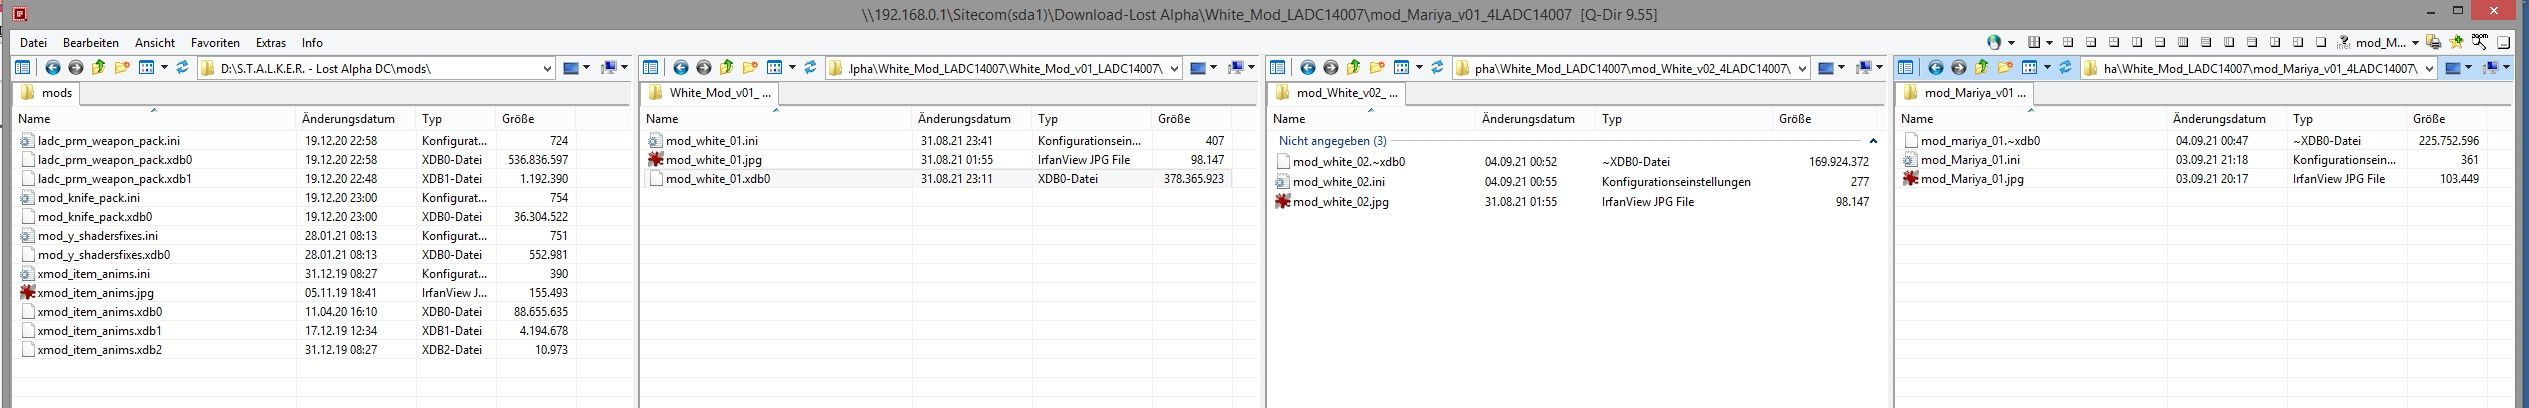Image resolution: width=2529 pixels, height=408 pixels.
Task: Select the 'mods' folder tab
Action: (x=47, y=93)
